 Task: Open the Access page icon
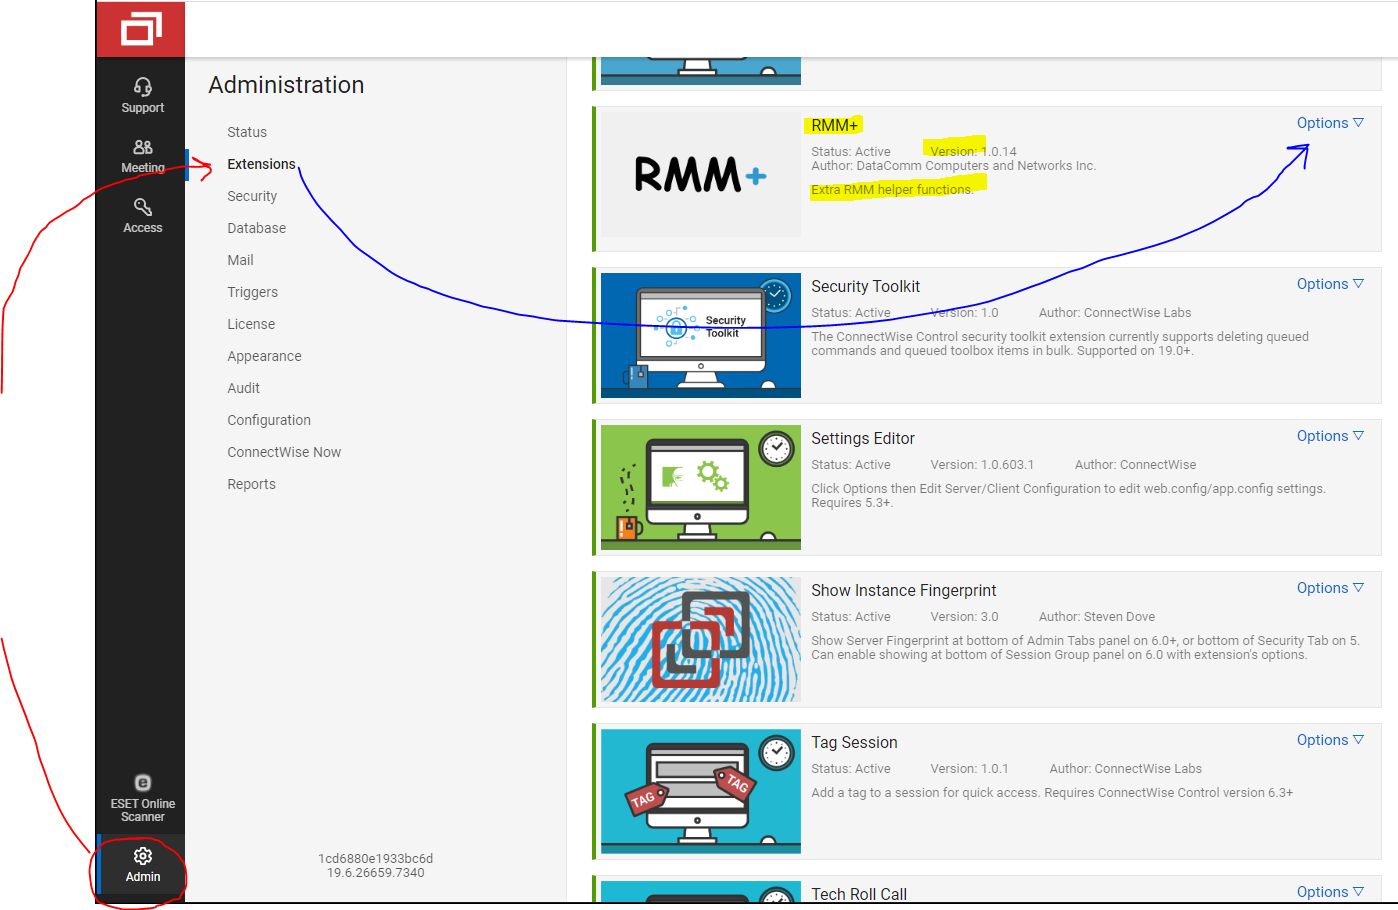tap(142, 215)
